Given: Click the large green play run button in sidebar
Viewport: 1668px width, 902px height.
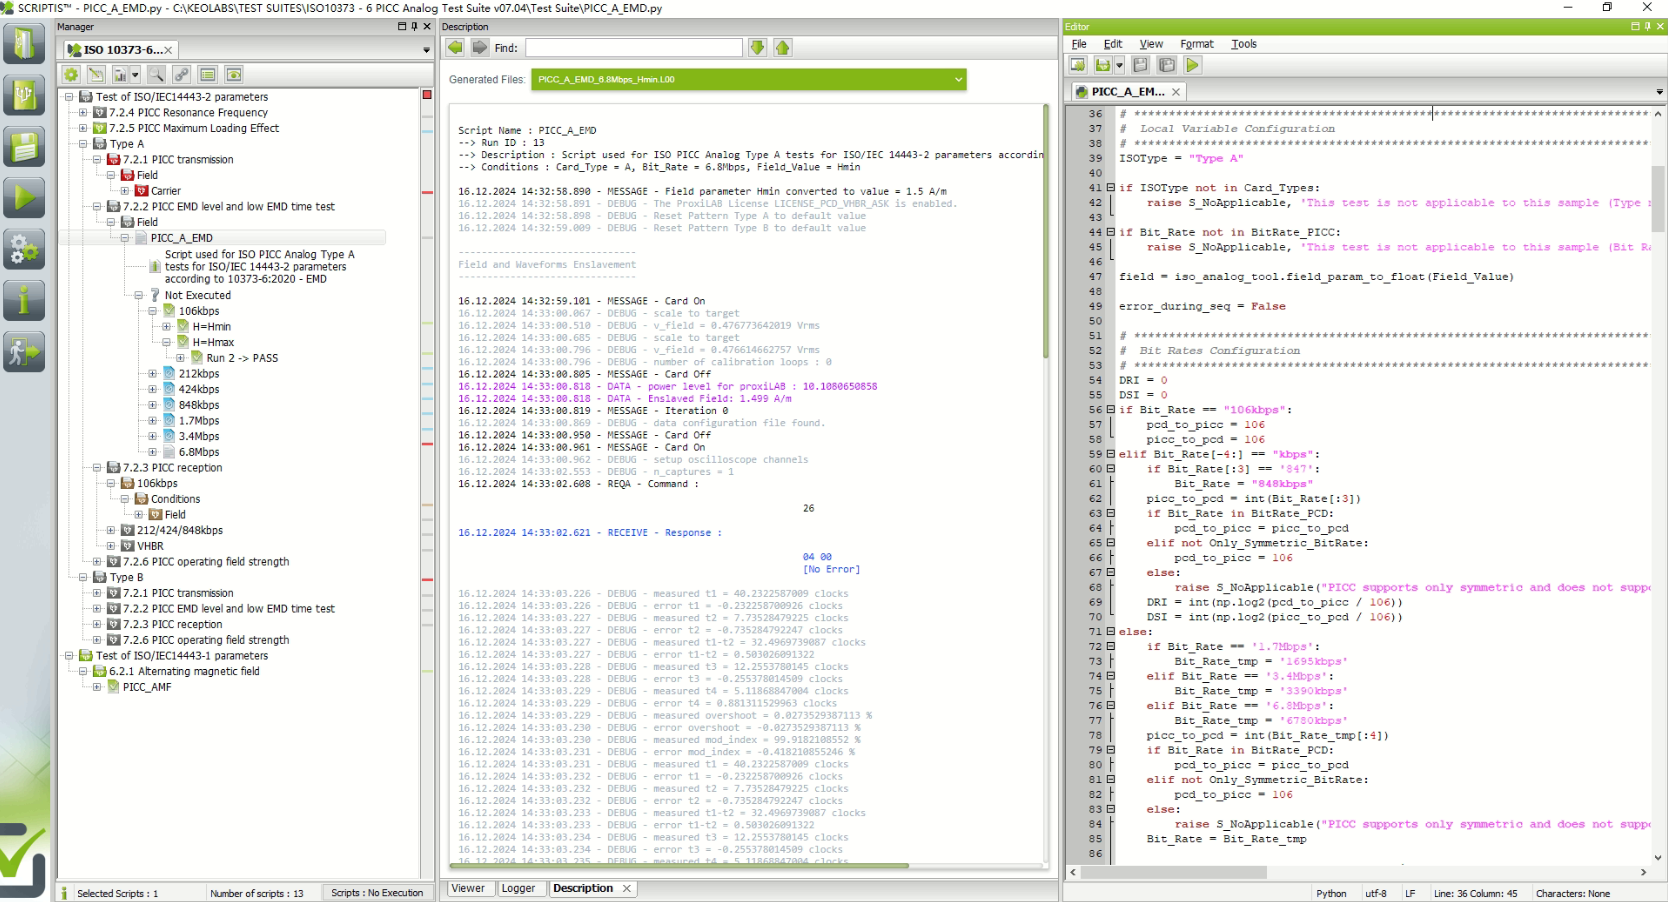Looking at the screenshot, I should pos(24,198).
